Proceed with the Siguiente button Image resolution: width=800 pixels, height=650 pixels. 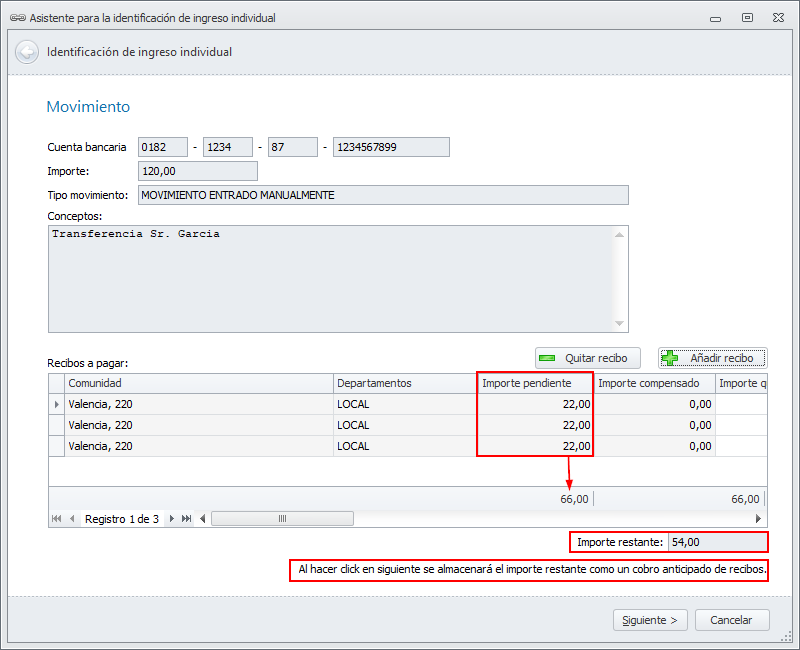point(650,620)
